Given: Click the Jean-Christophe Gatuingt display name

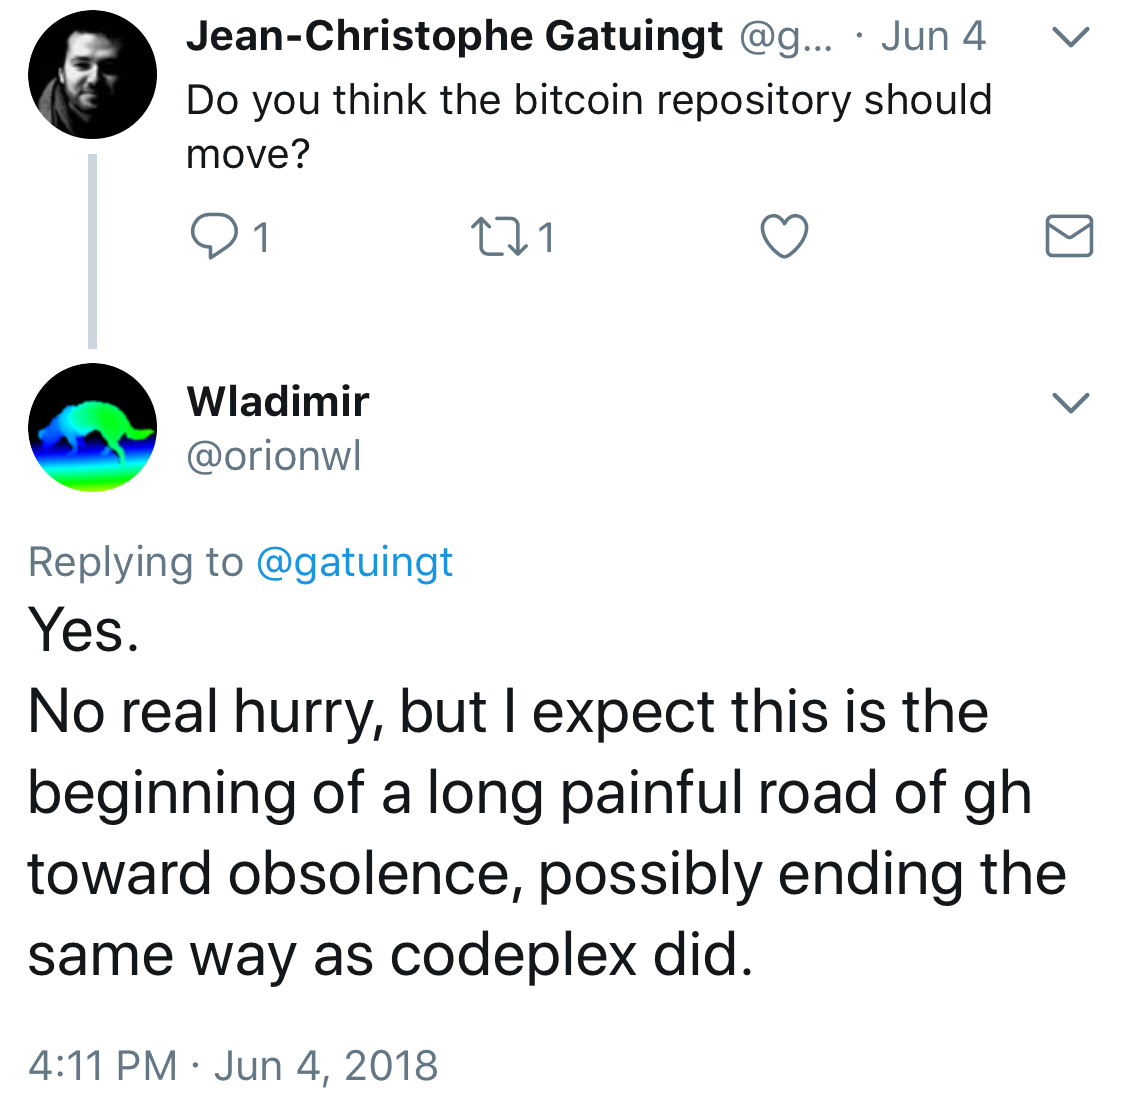Looking at the screenshot, I should [x=454, y=37].
